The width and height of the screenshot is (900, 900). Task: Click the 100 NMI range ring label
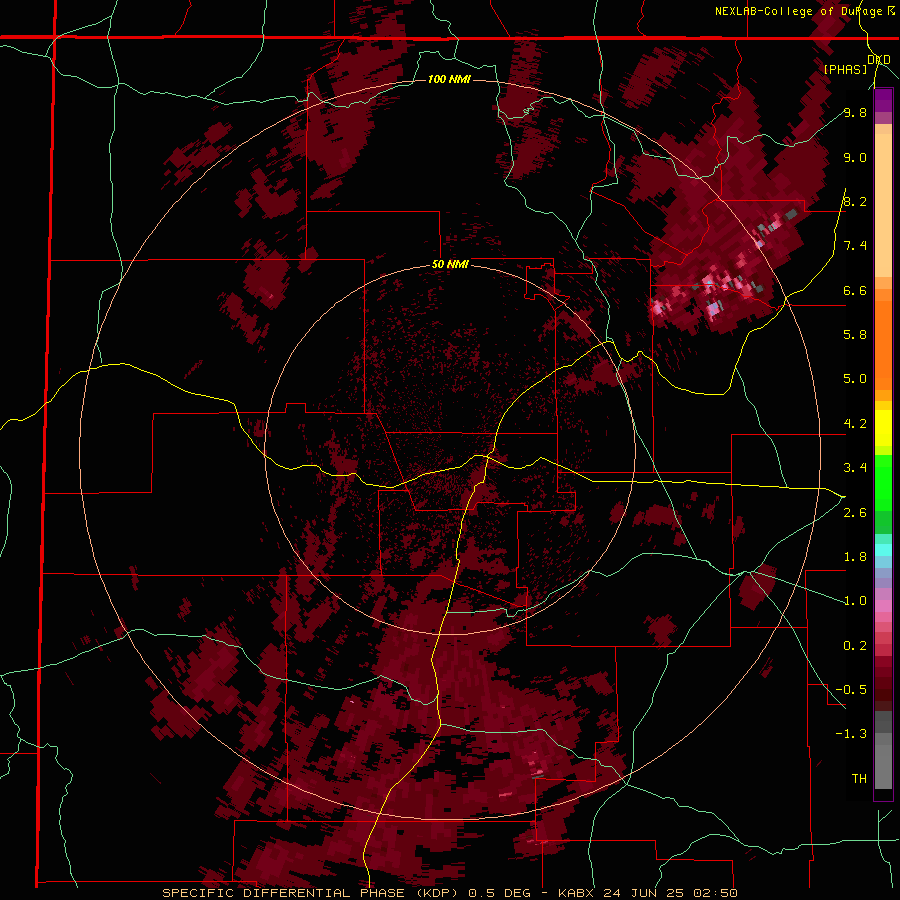[x=449, y=79]
